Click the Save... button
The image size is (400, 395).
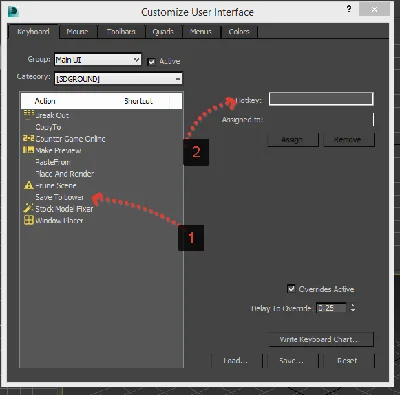[x=292, y=360]
